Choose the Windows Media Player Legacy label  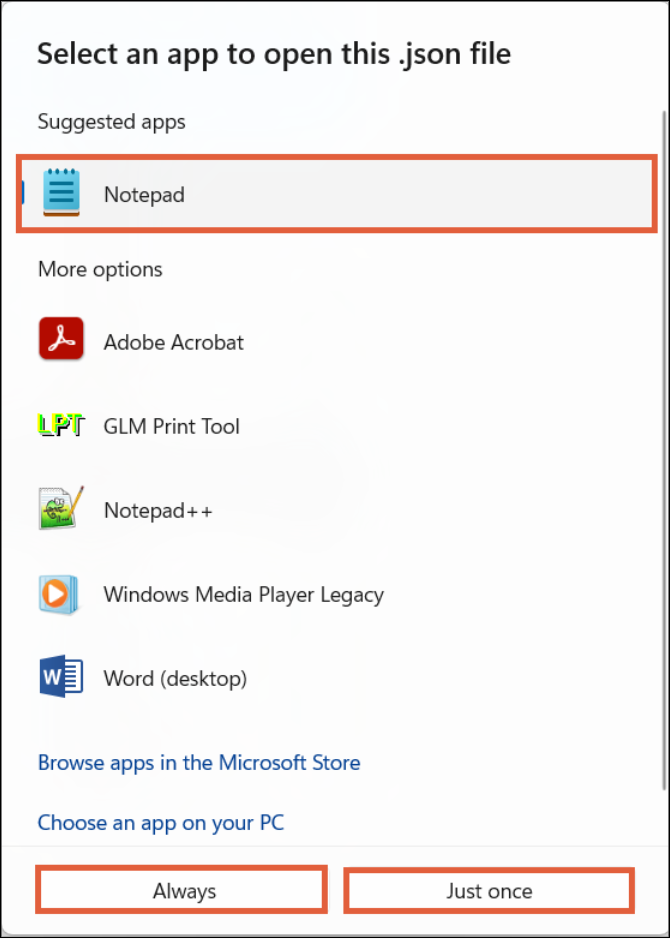(243, 594)
